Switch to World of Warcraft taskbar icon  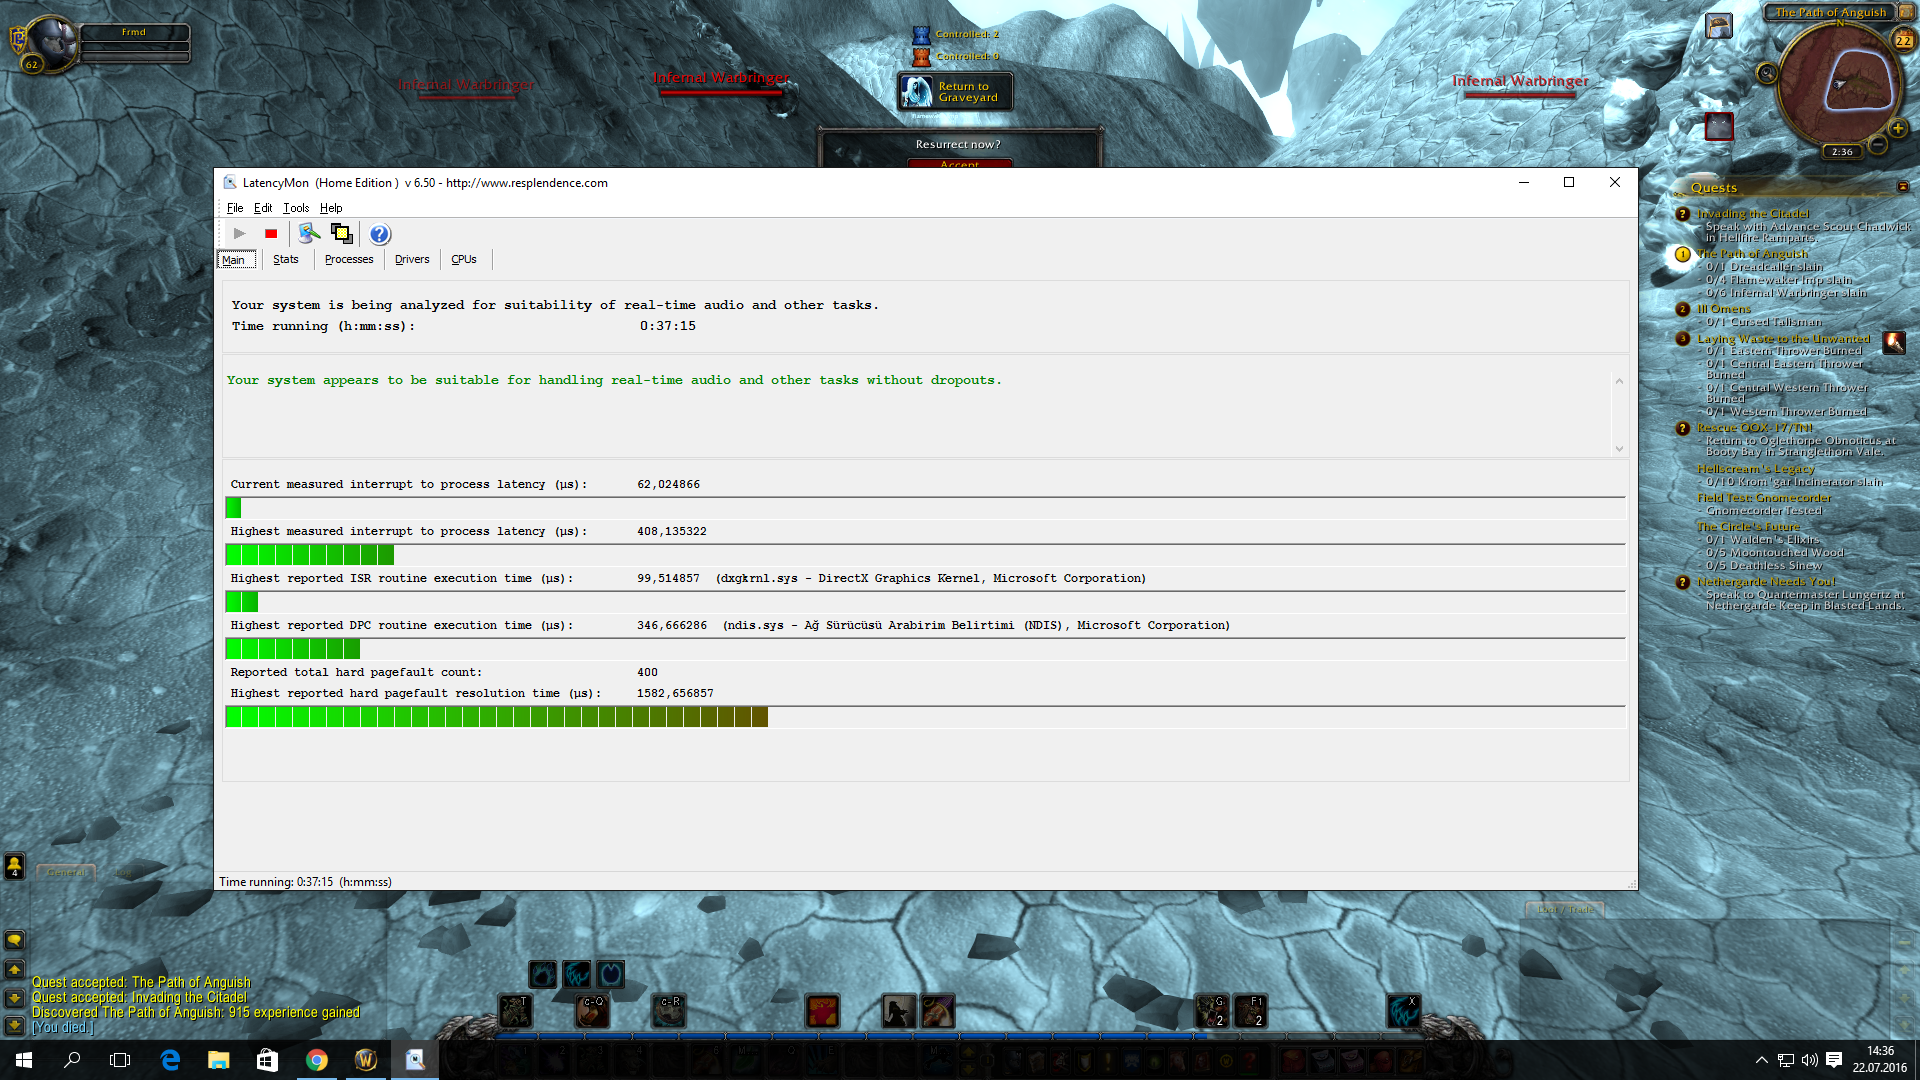366,1060
